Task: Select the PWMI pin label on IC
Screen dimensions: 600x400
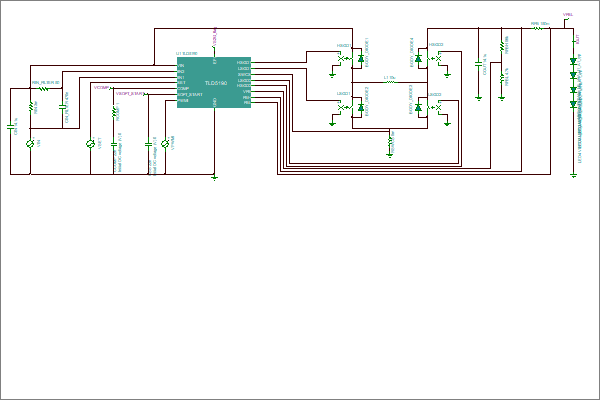Action: coord(183,101)
